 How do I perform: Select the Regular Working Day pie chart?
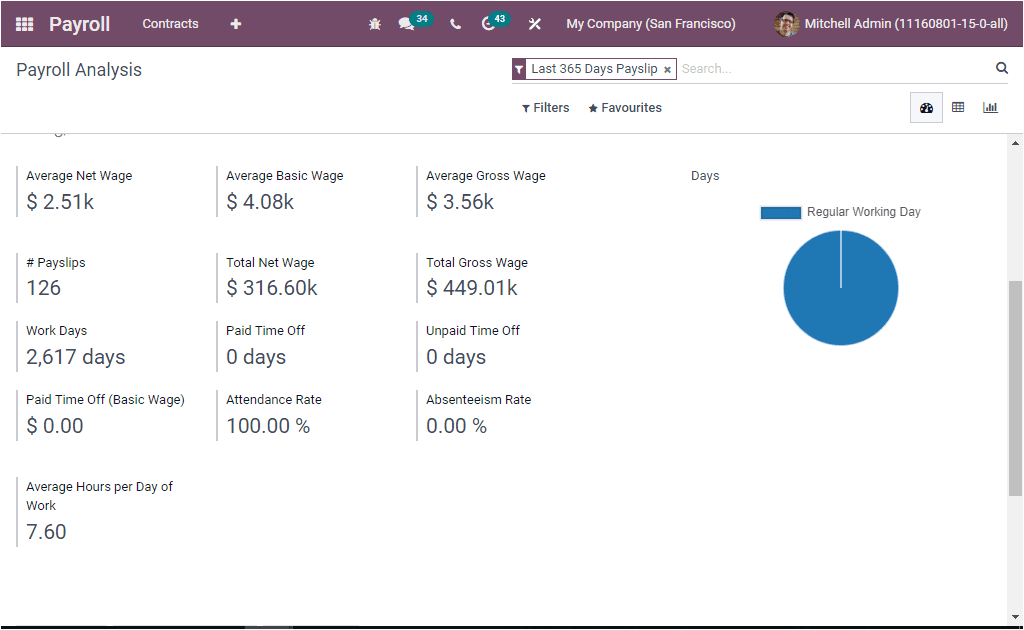click(x=840, y=288)
